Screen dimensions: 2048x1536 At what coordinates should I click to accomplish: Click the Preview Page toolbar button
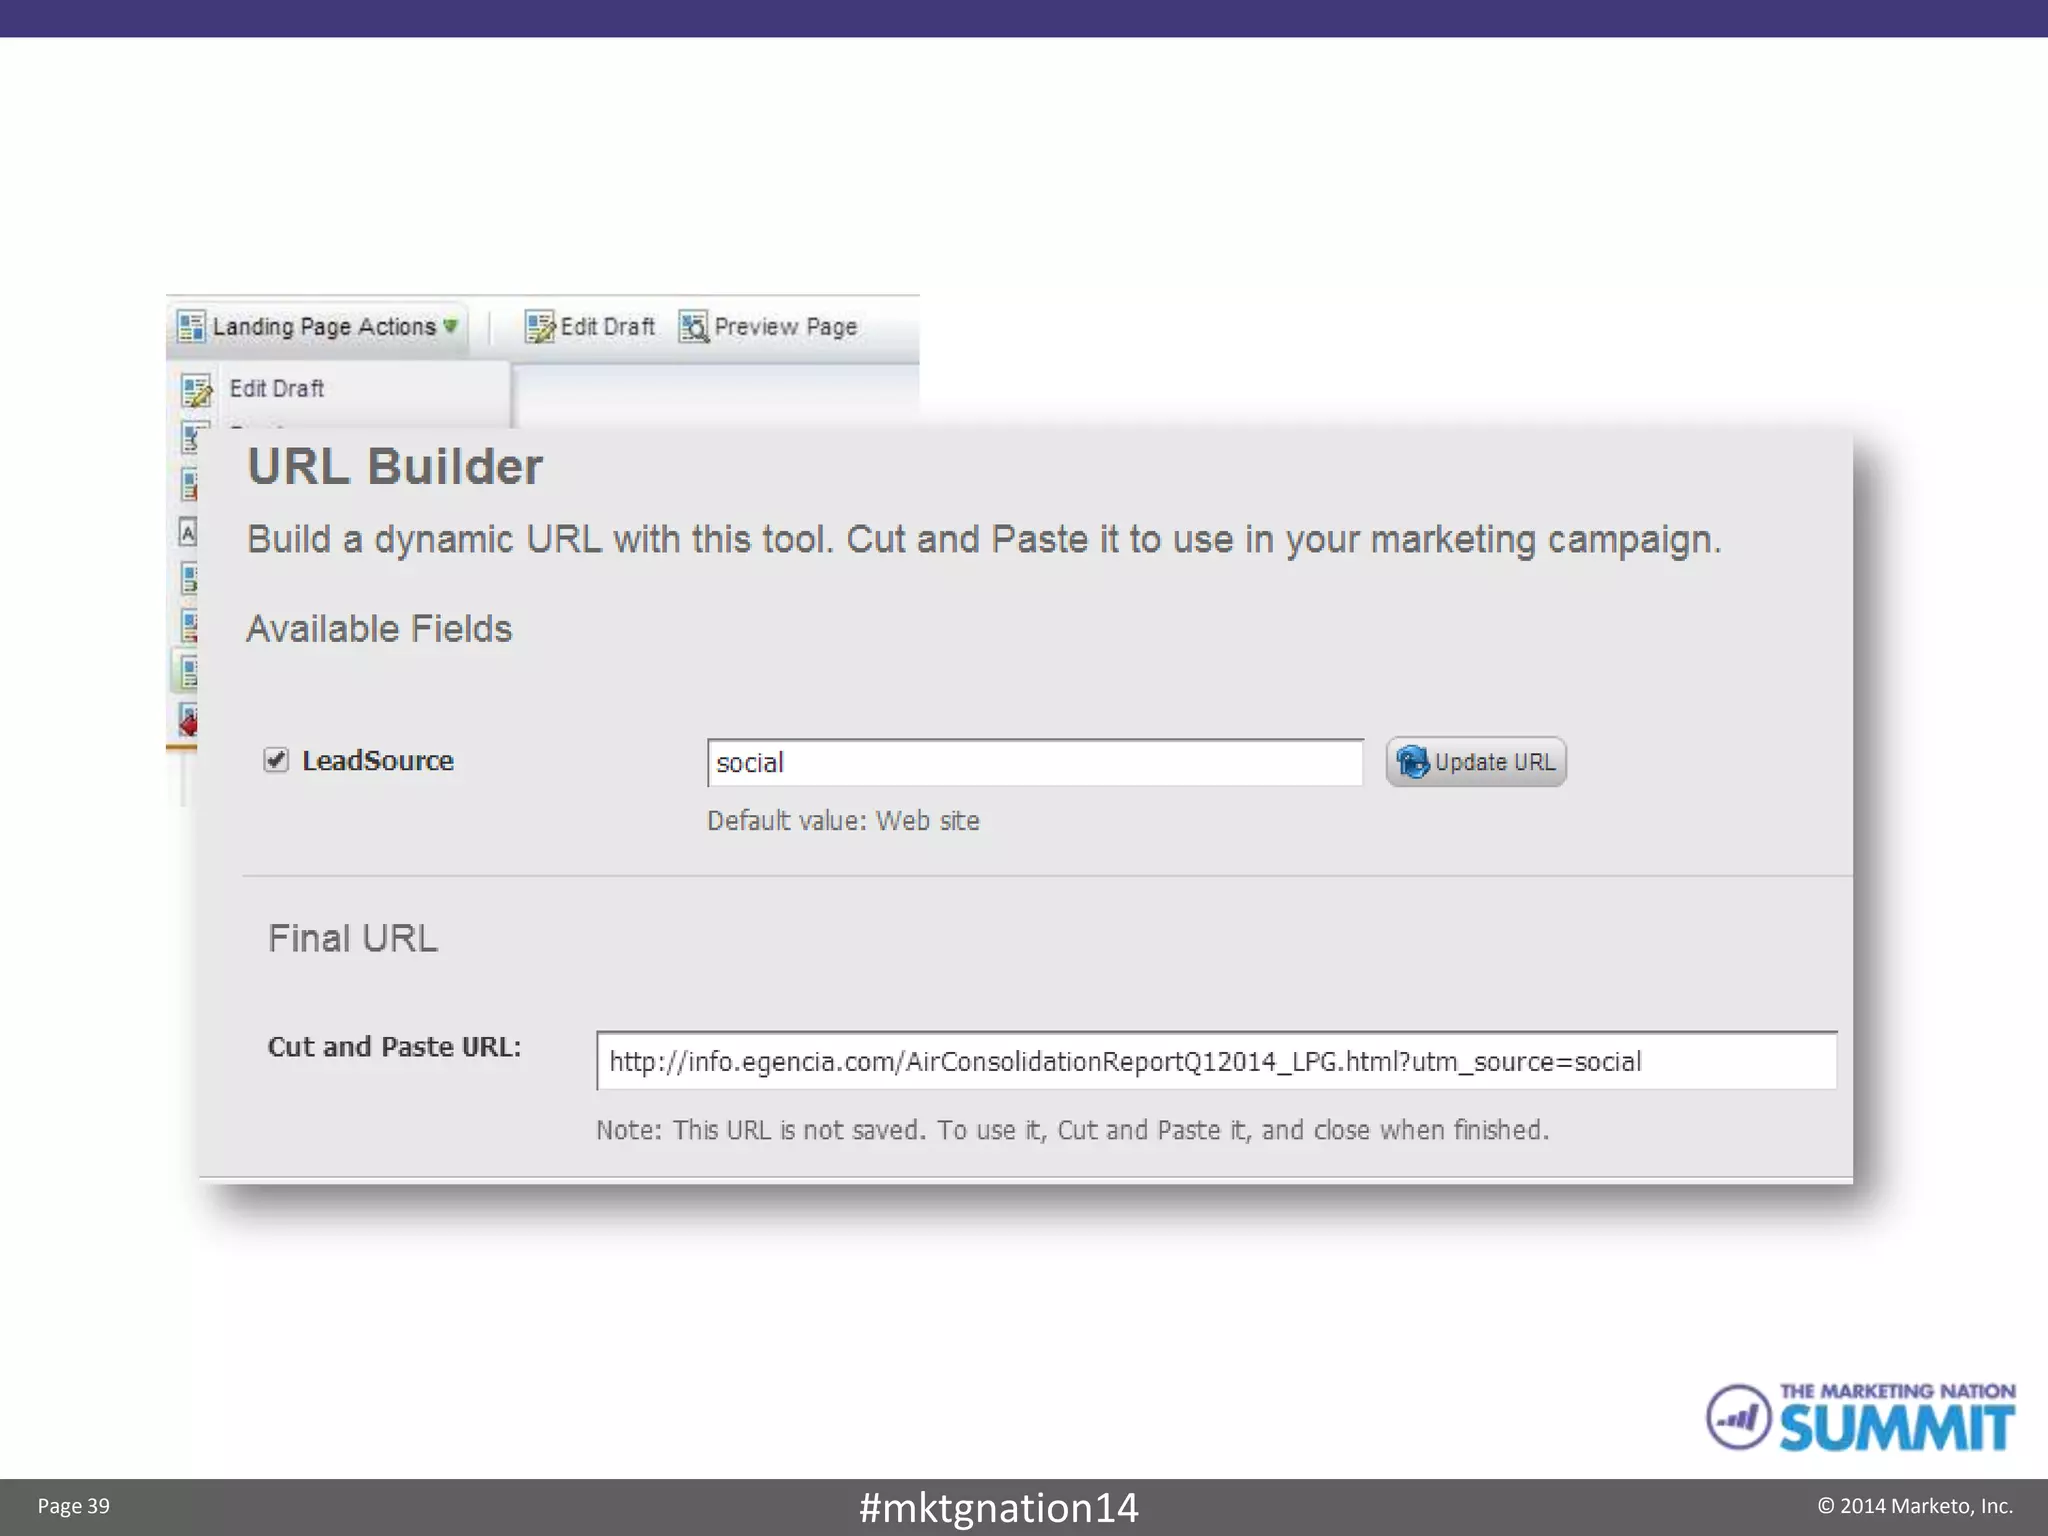(x=768, y=327)
